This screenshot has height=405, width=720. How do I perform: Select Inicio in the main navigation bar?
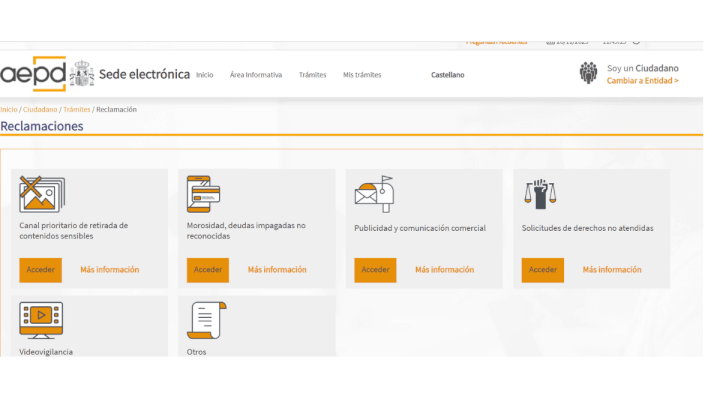[204, 75]
